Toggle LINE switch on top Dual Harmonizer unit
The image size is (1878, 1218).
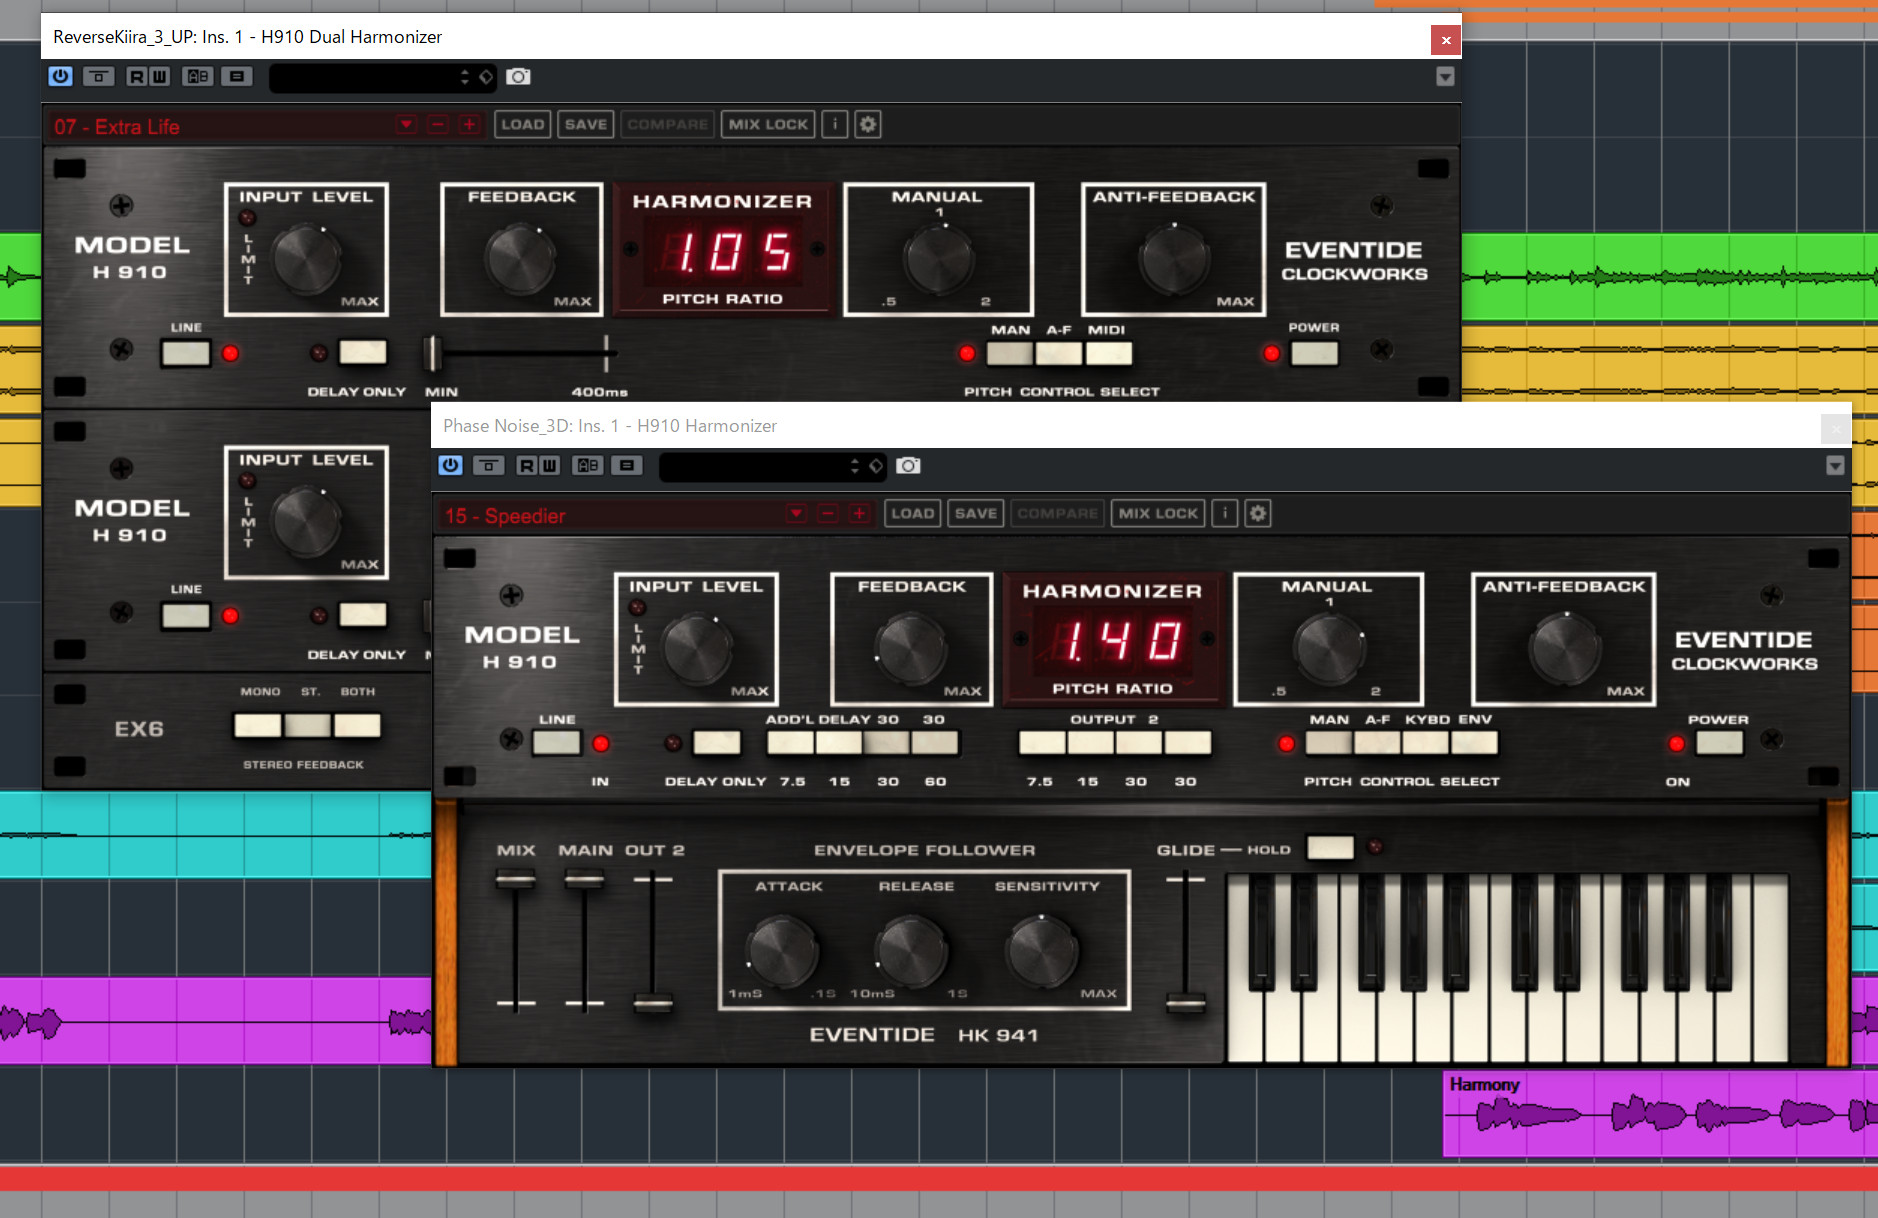(x=186, y=353)
